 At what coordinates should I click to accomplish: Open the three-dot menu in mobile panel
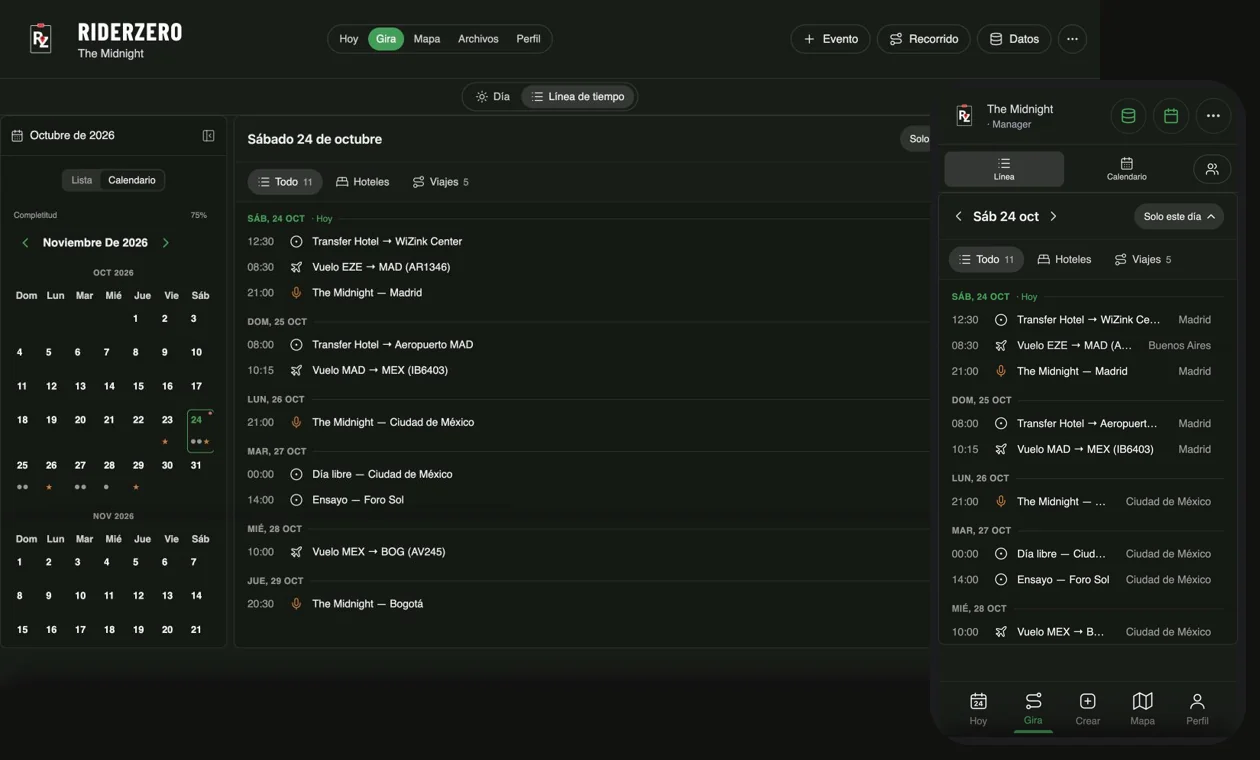coord(1213,116)
